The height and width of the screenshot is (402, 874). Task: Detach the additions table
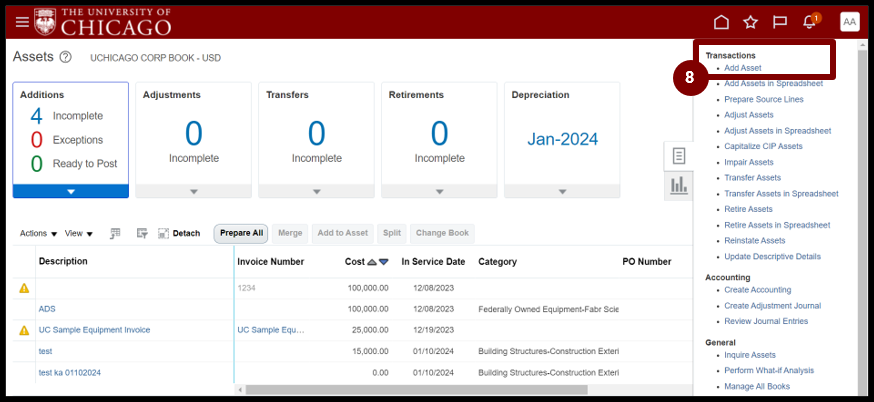pyautogui.click(x=179, y=234)
